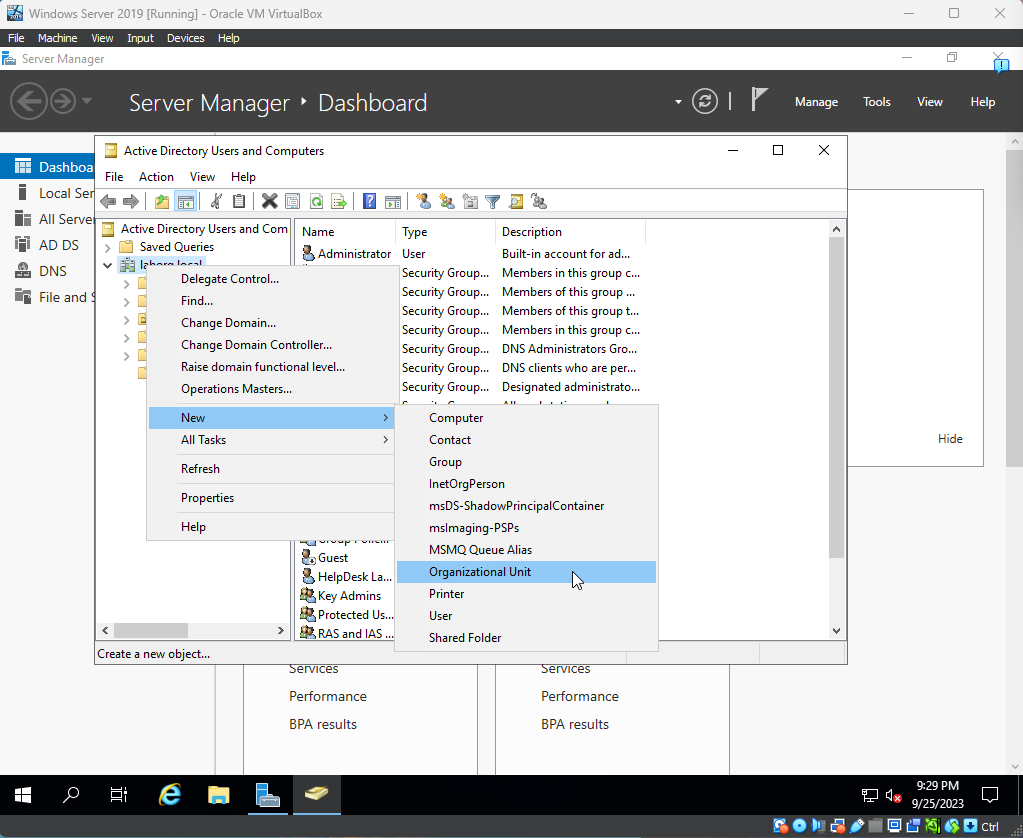The height and width of the screenshot is (838, 1023).
Task: Click the Delete X icon in toolbar
Action: tap(269, 202)
